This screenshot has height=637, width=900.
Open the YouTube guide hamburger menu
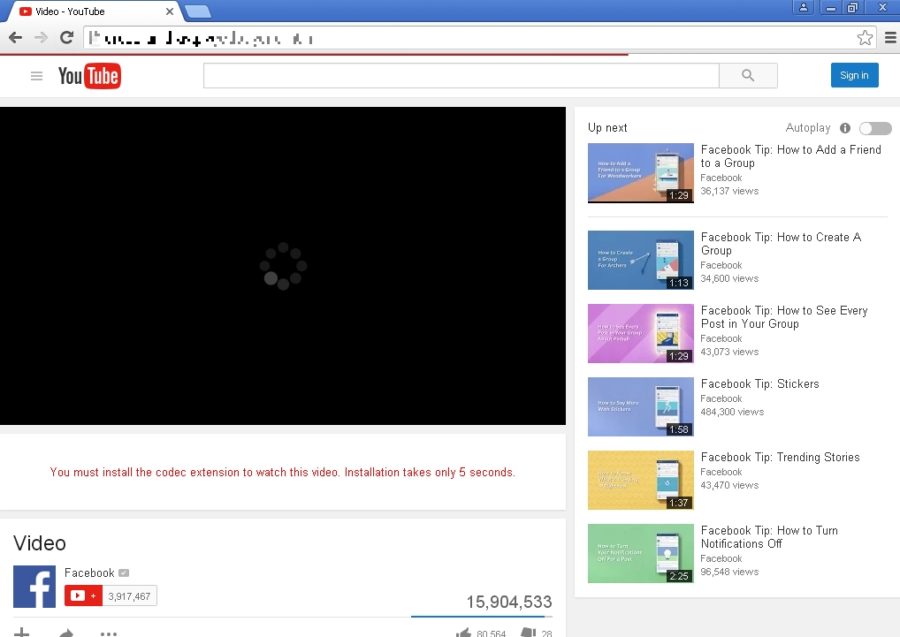[x=37, y=76]
